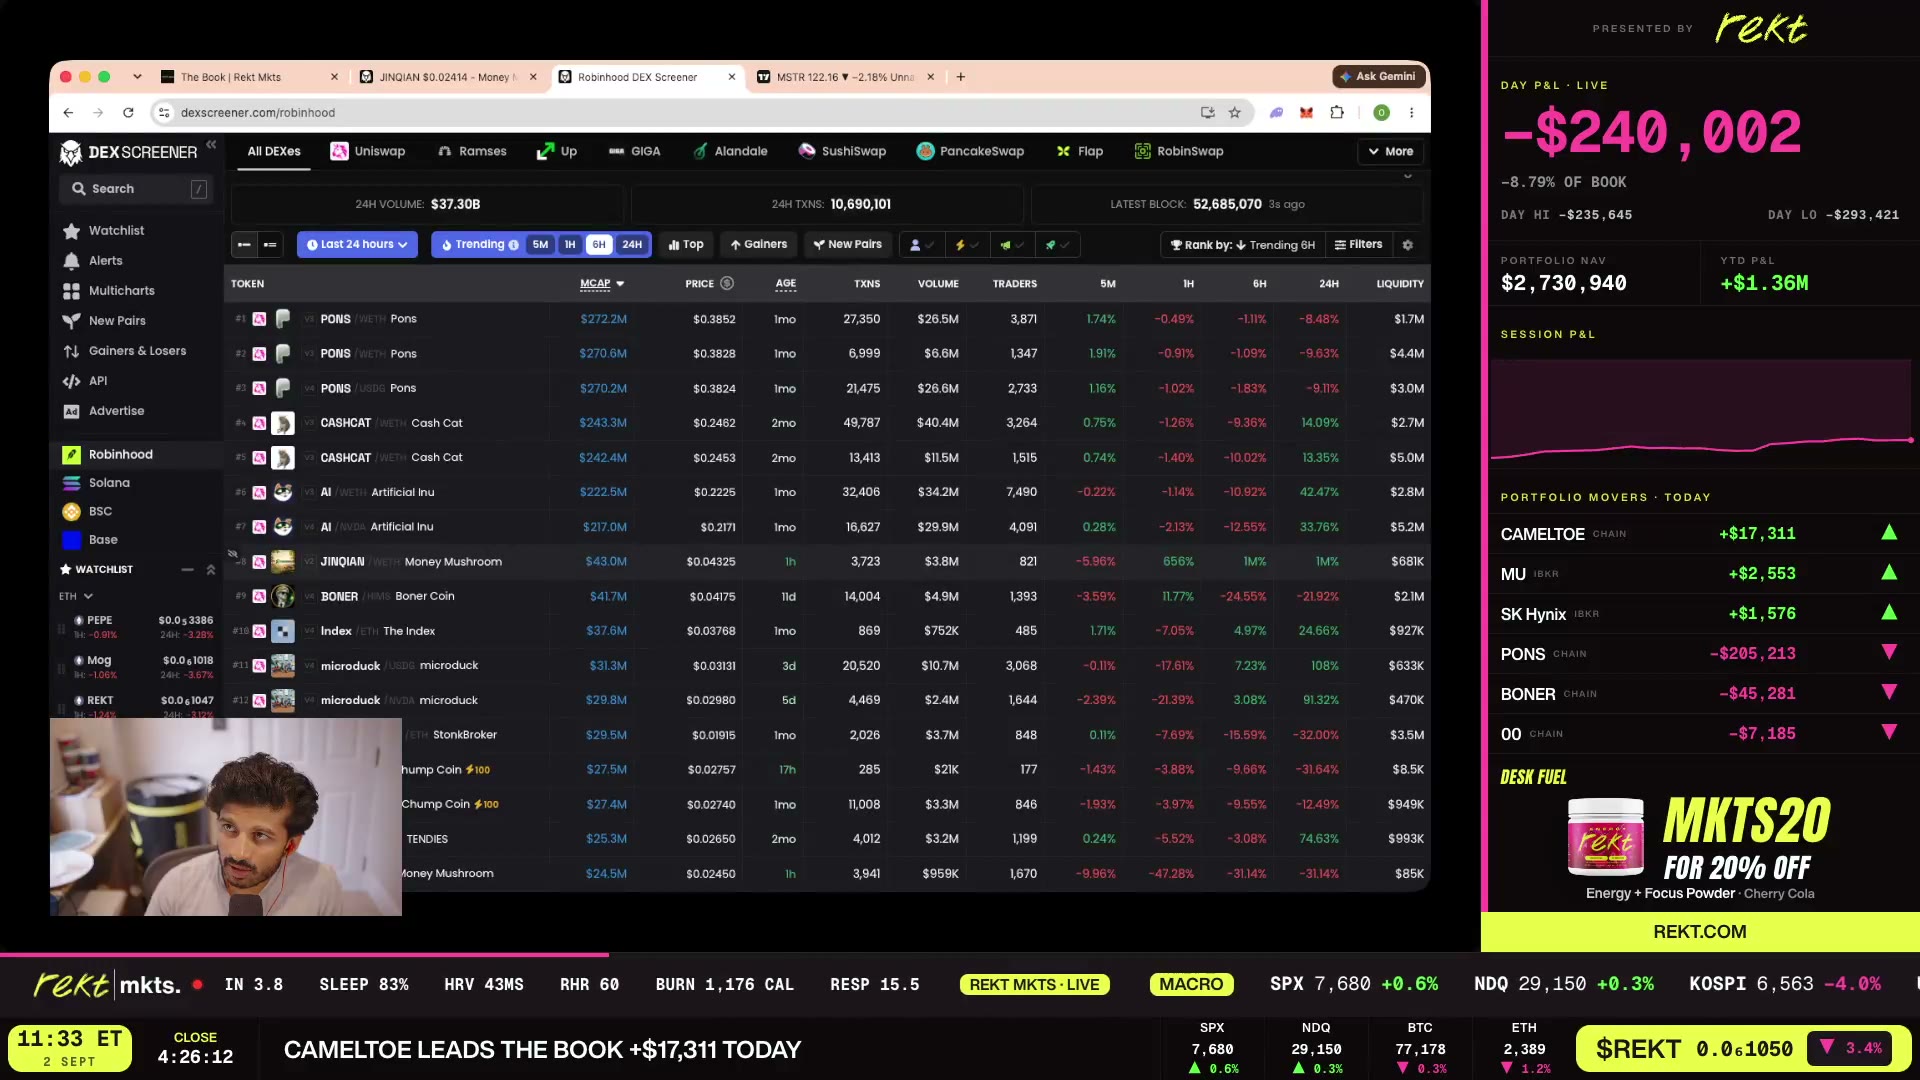Screen dimensions: 1920x1080
Task: Switch to the MSTR browser tab
Action: click(x=845, y=77)
